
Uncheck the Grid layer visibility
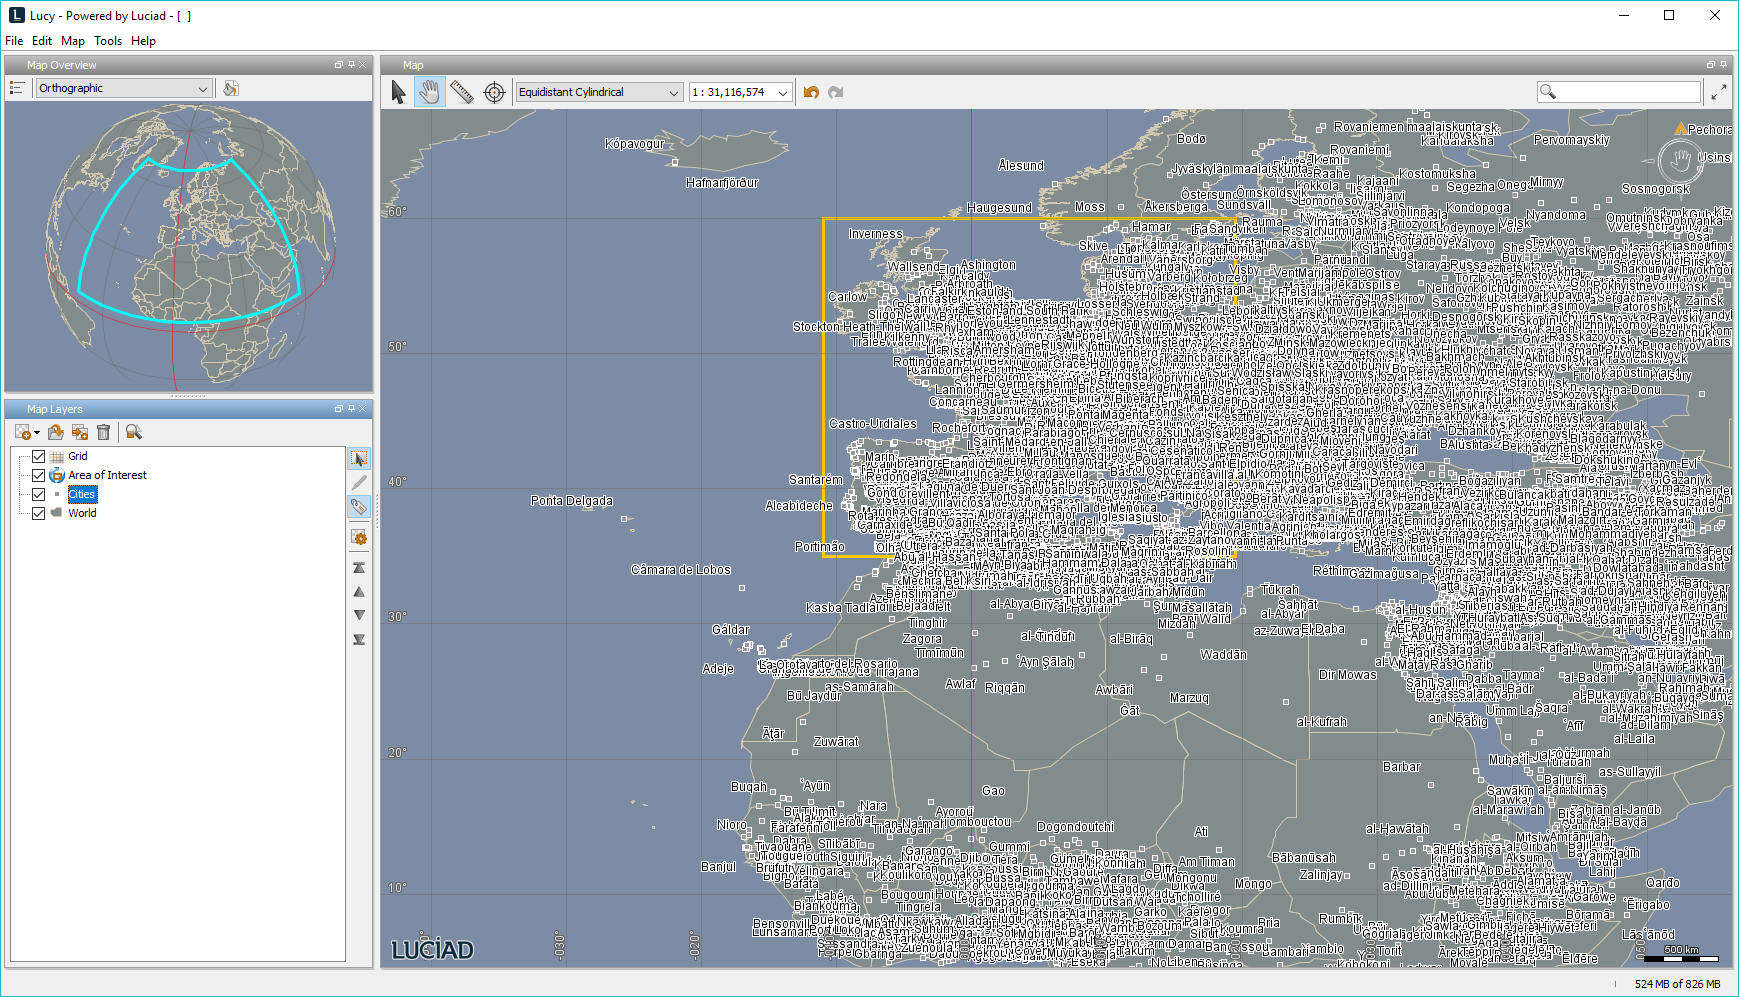(39, 456)
